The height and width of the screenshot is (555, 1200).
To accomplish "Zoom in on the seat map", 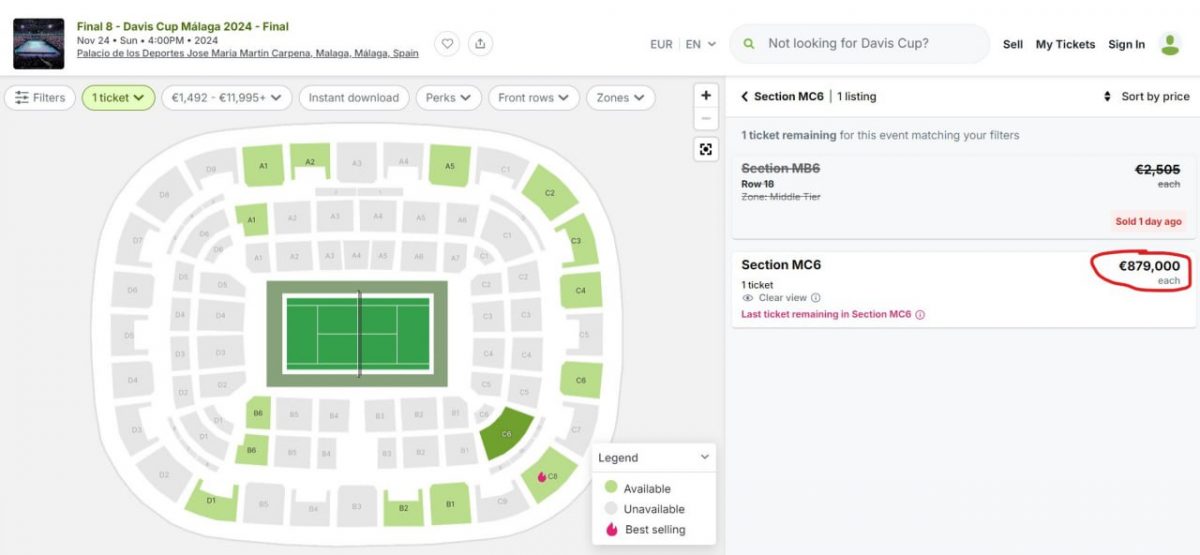I will pyautogui.click(x=706, y=95).
